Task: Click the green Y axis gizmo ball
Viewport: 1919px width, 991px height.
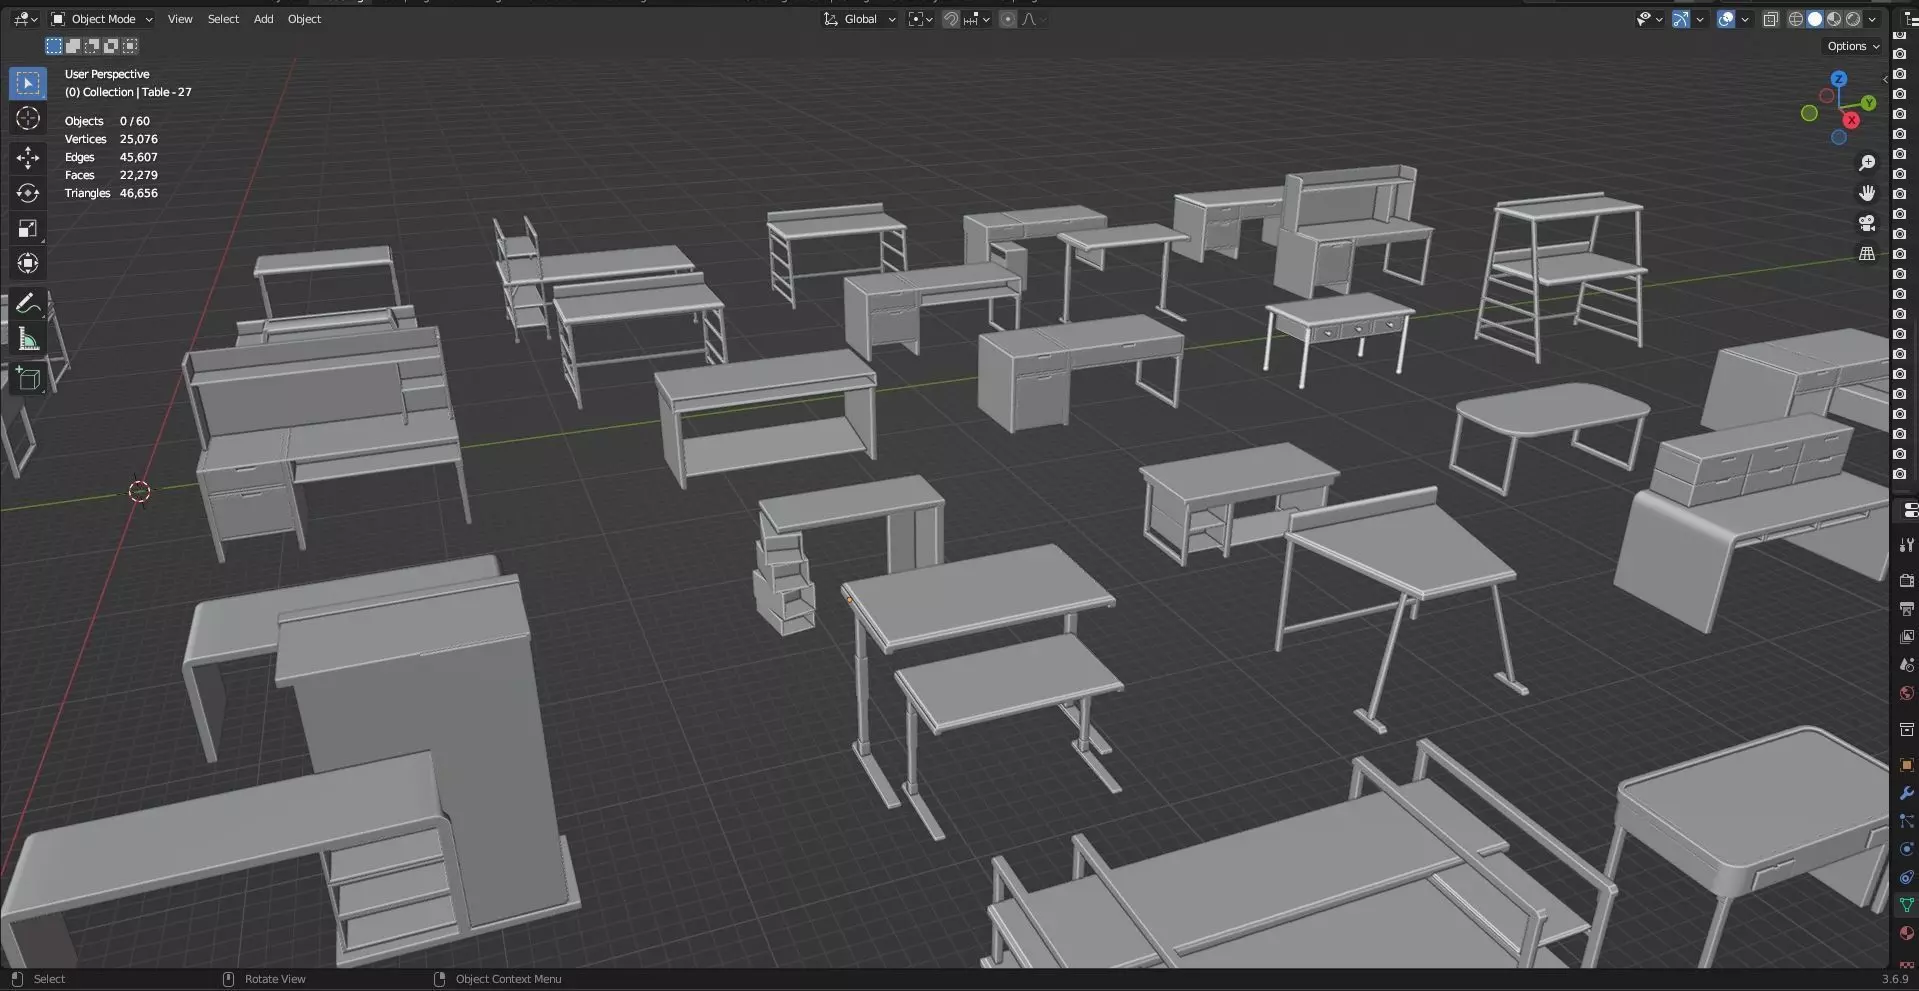Action: point(1869,103)
